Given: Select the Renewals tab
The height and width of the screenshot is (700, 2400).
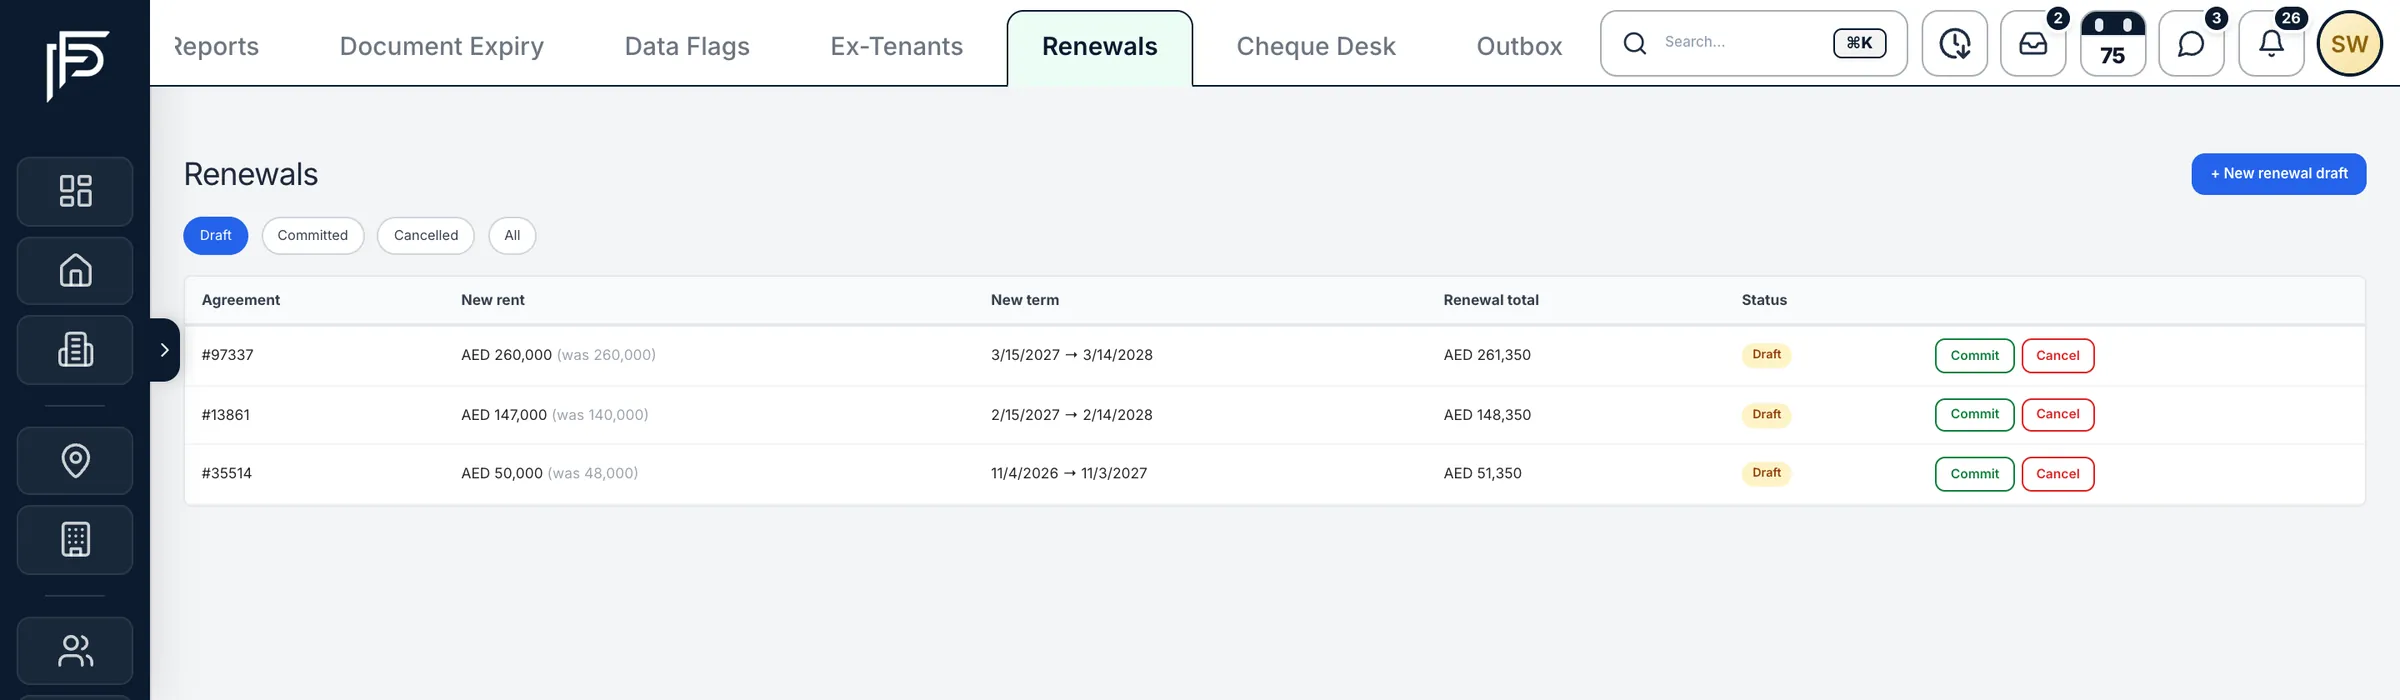Looking at the screenshot, I should point(1100,47).
